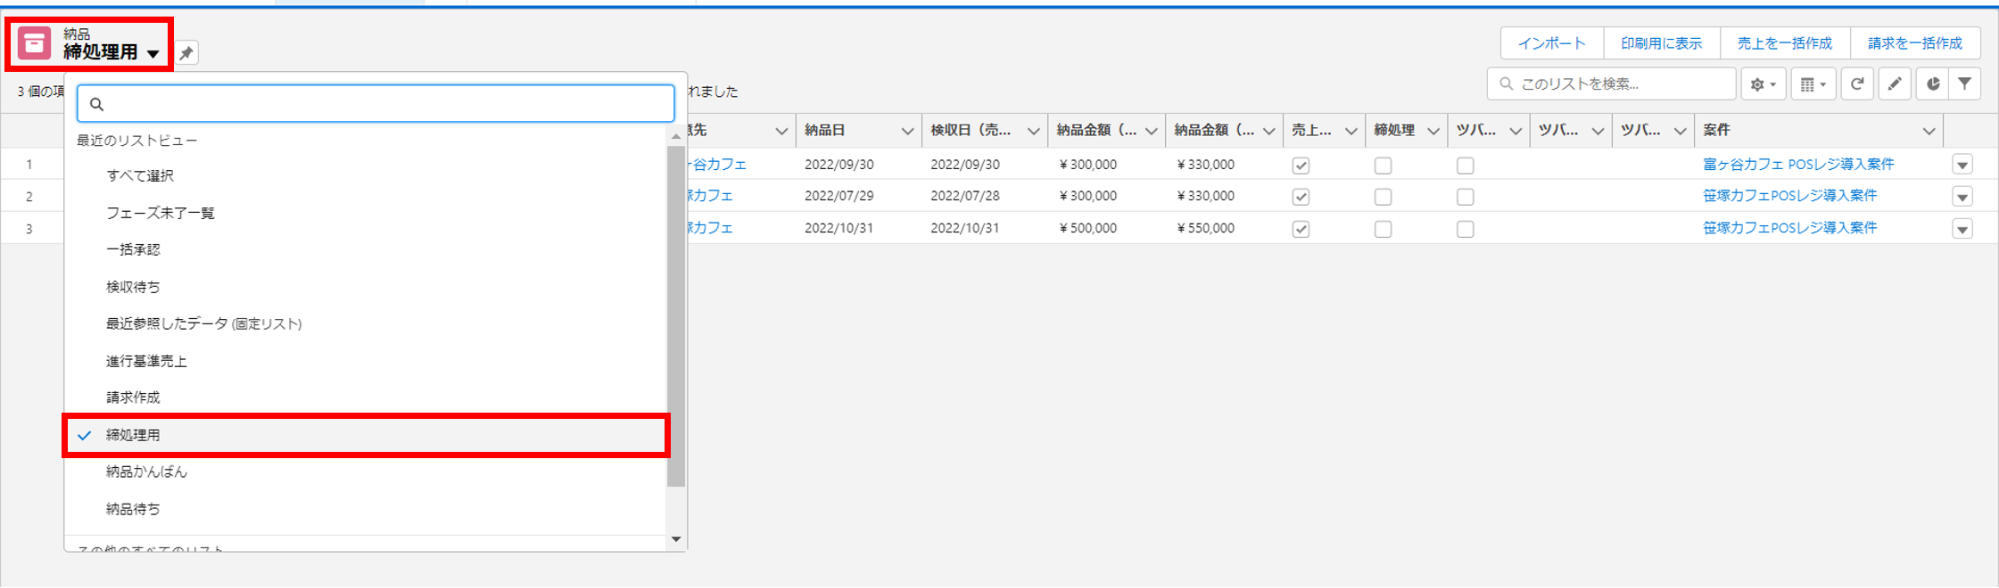Toggle 締処理 checkbox in row 1
This screenshot has height=588, width=1999.
[1383, 165]
